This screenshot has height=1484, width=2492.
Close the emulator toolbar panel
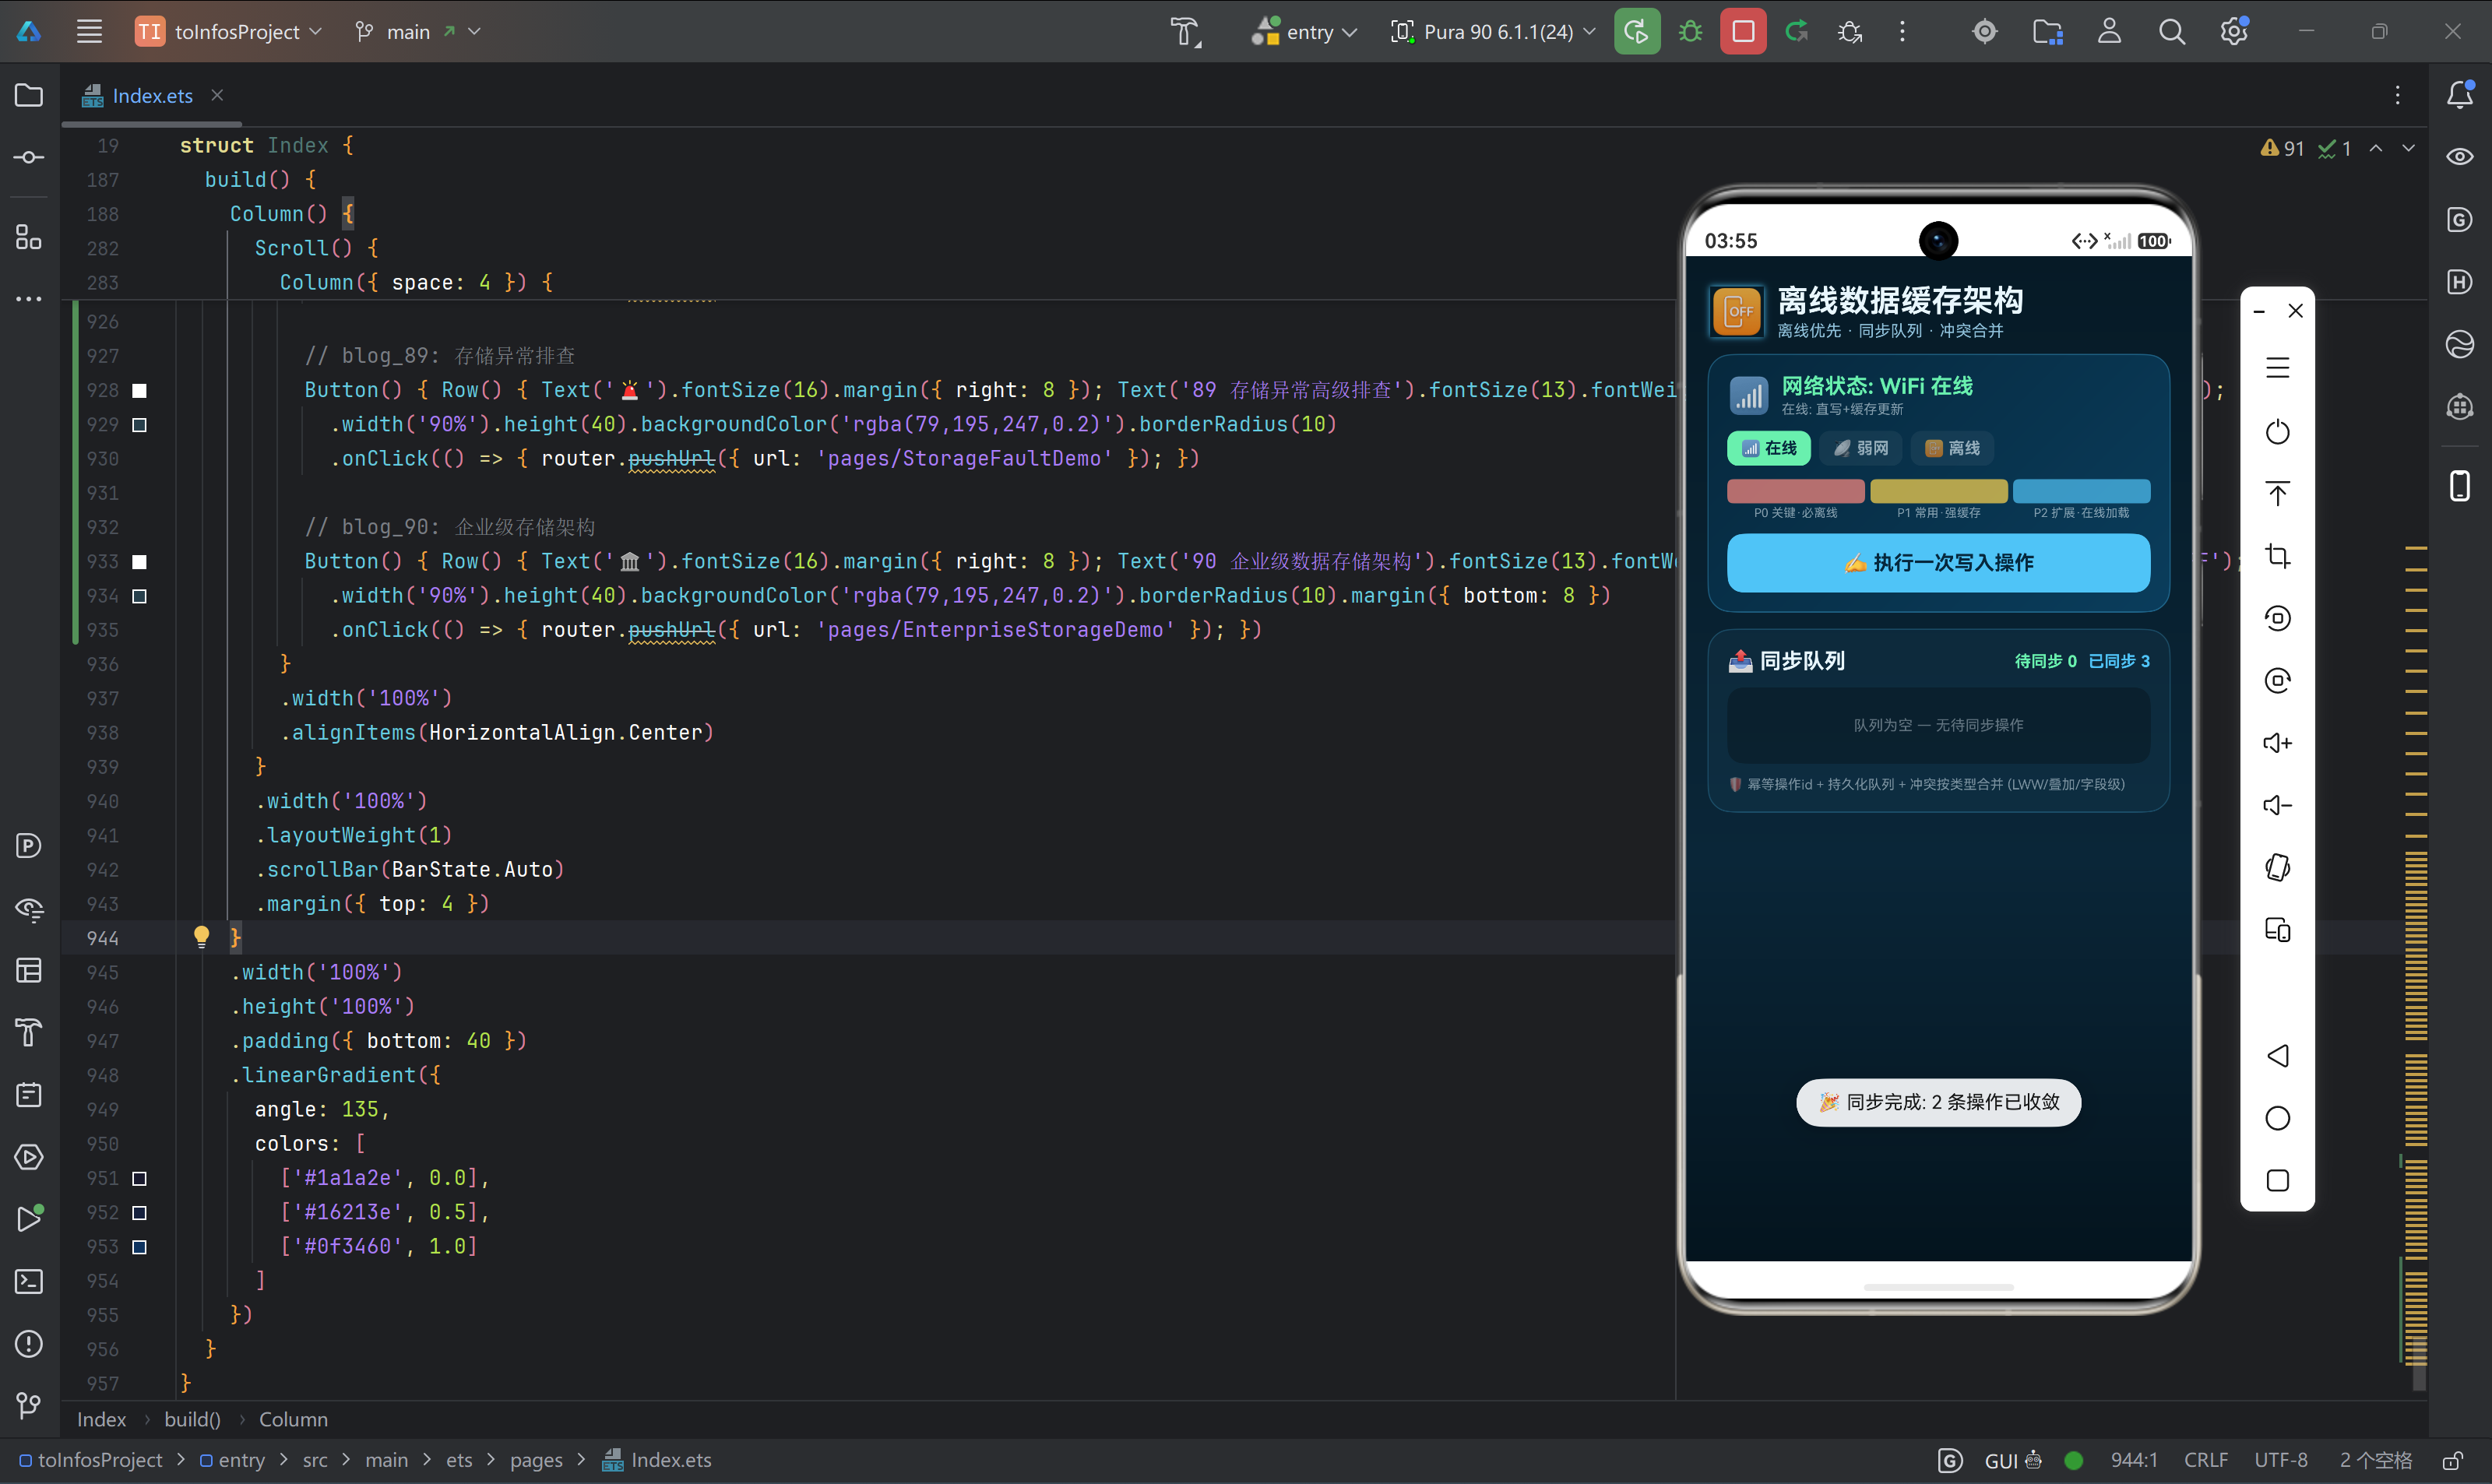click(x=2295, y=311)
